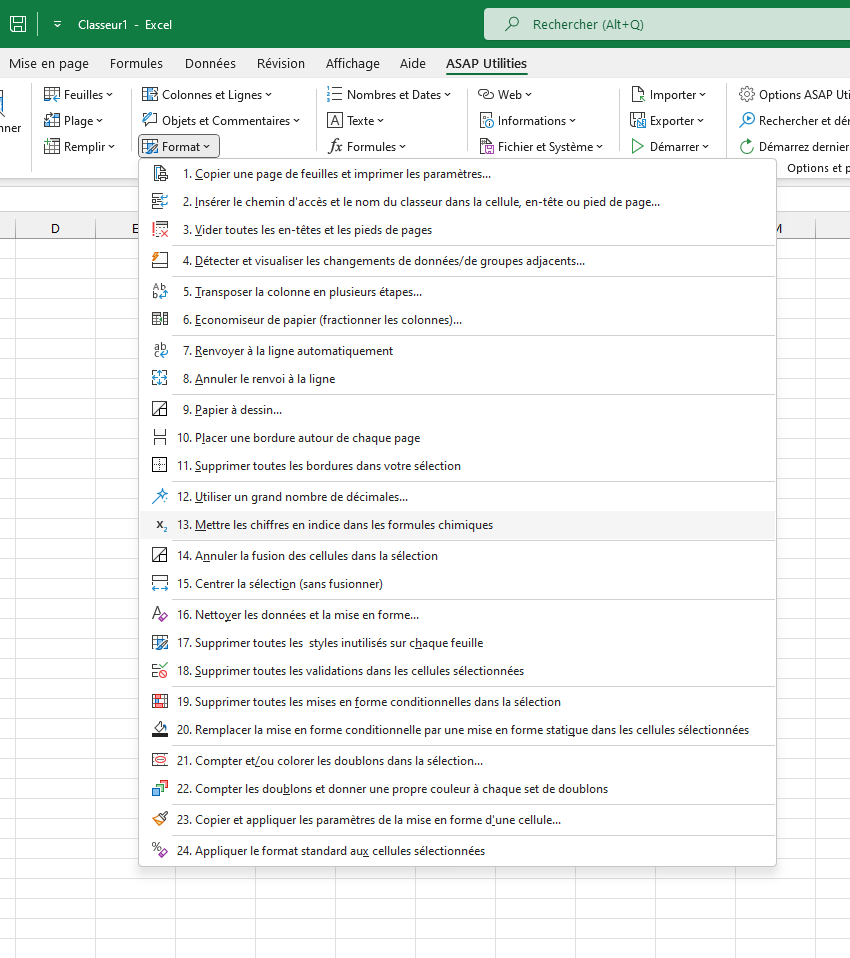
Task: Open the Informations dropdown
Action: (x=528, y=121)
